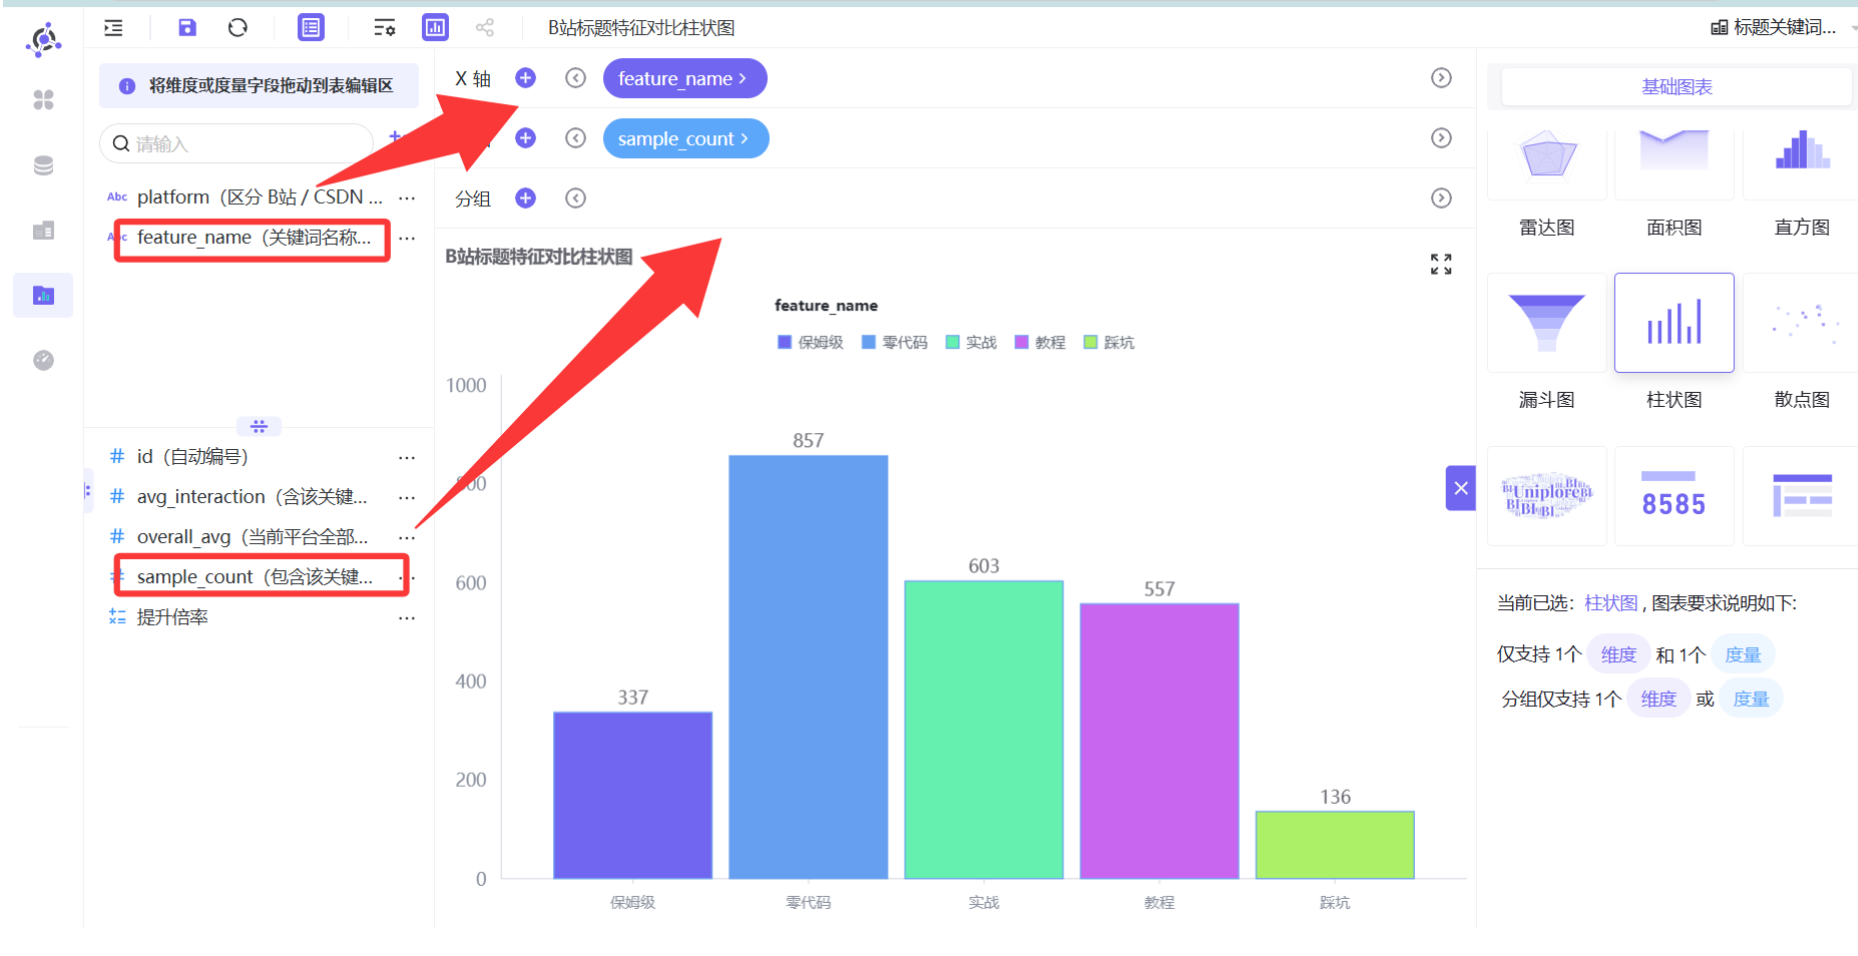Select the chart folder sidebar icon

43,295
